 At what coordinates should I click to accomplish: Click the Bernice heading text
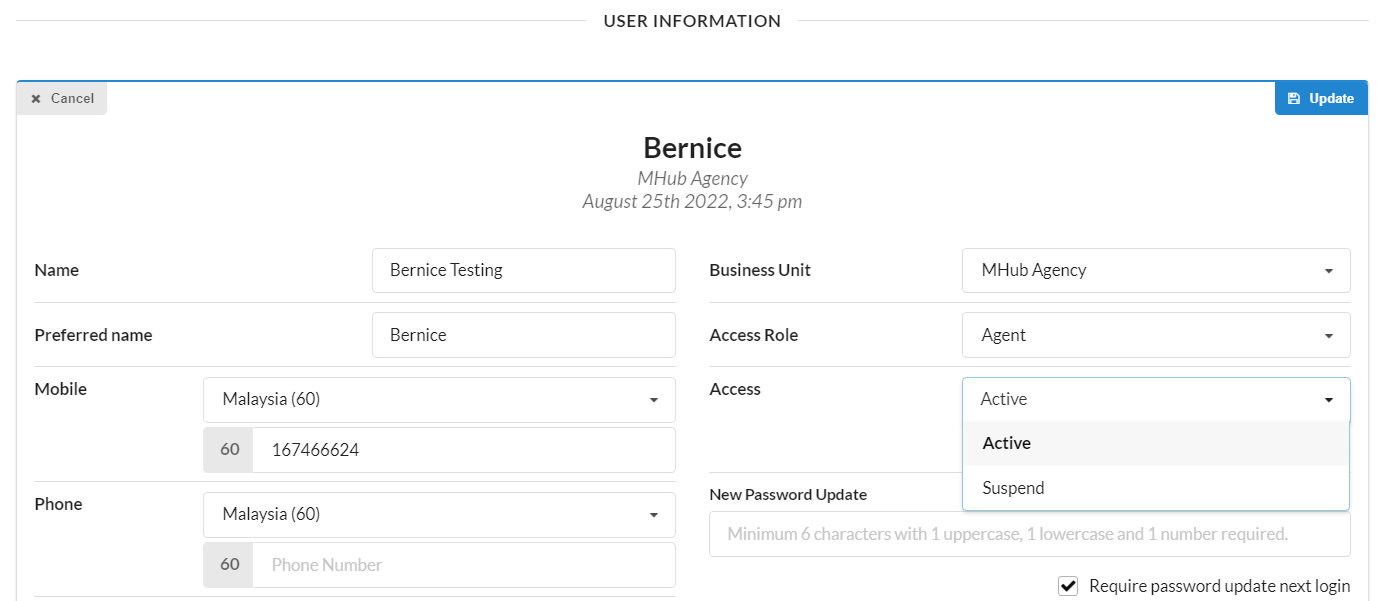[x=692, y=148]
